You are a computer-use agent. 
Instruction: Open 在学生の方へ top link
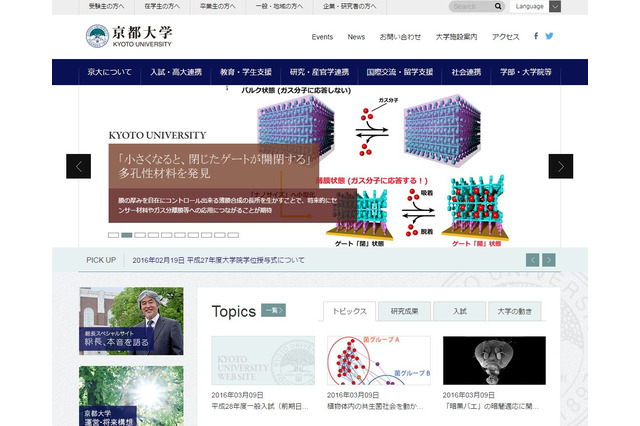point(162,7)
